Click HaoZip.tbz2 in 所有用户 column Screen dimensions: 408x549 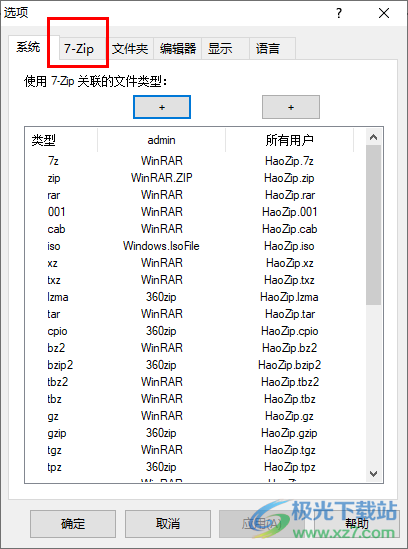[290, 382]
